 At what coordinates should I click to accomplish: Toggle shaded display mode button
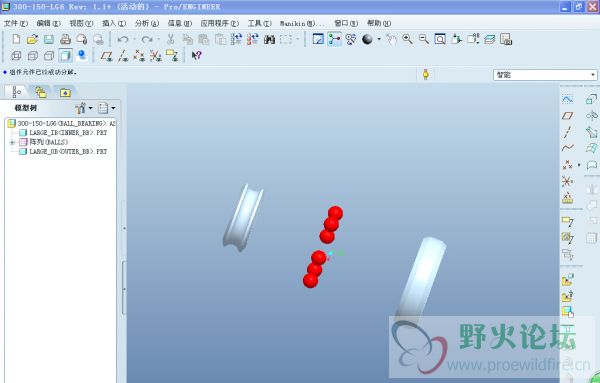65,55
